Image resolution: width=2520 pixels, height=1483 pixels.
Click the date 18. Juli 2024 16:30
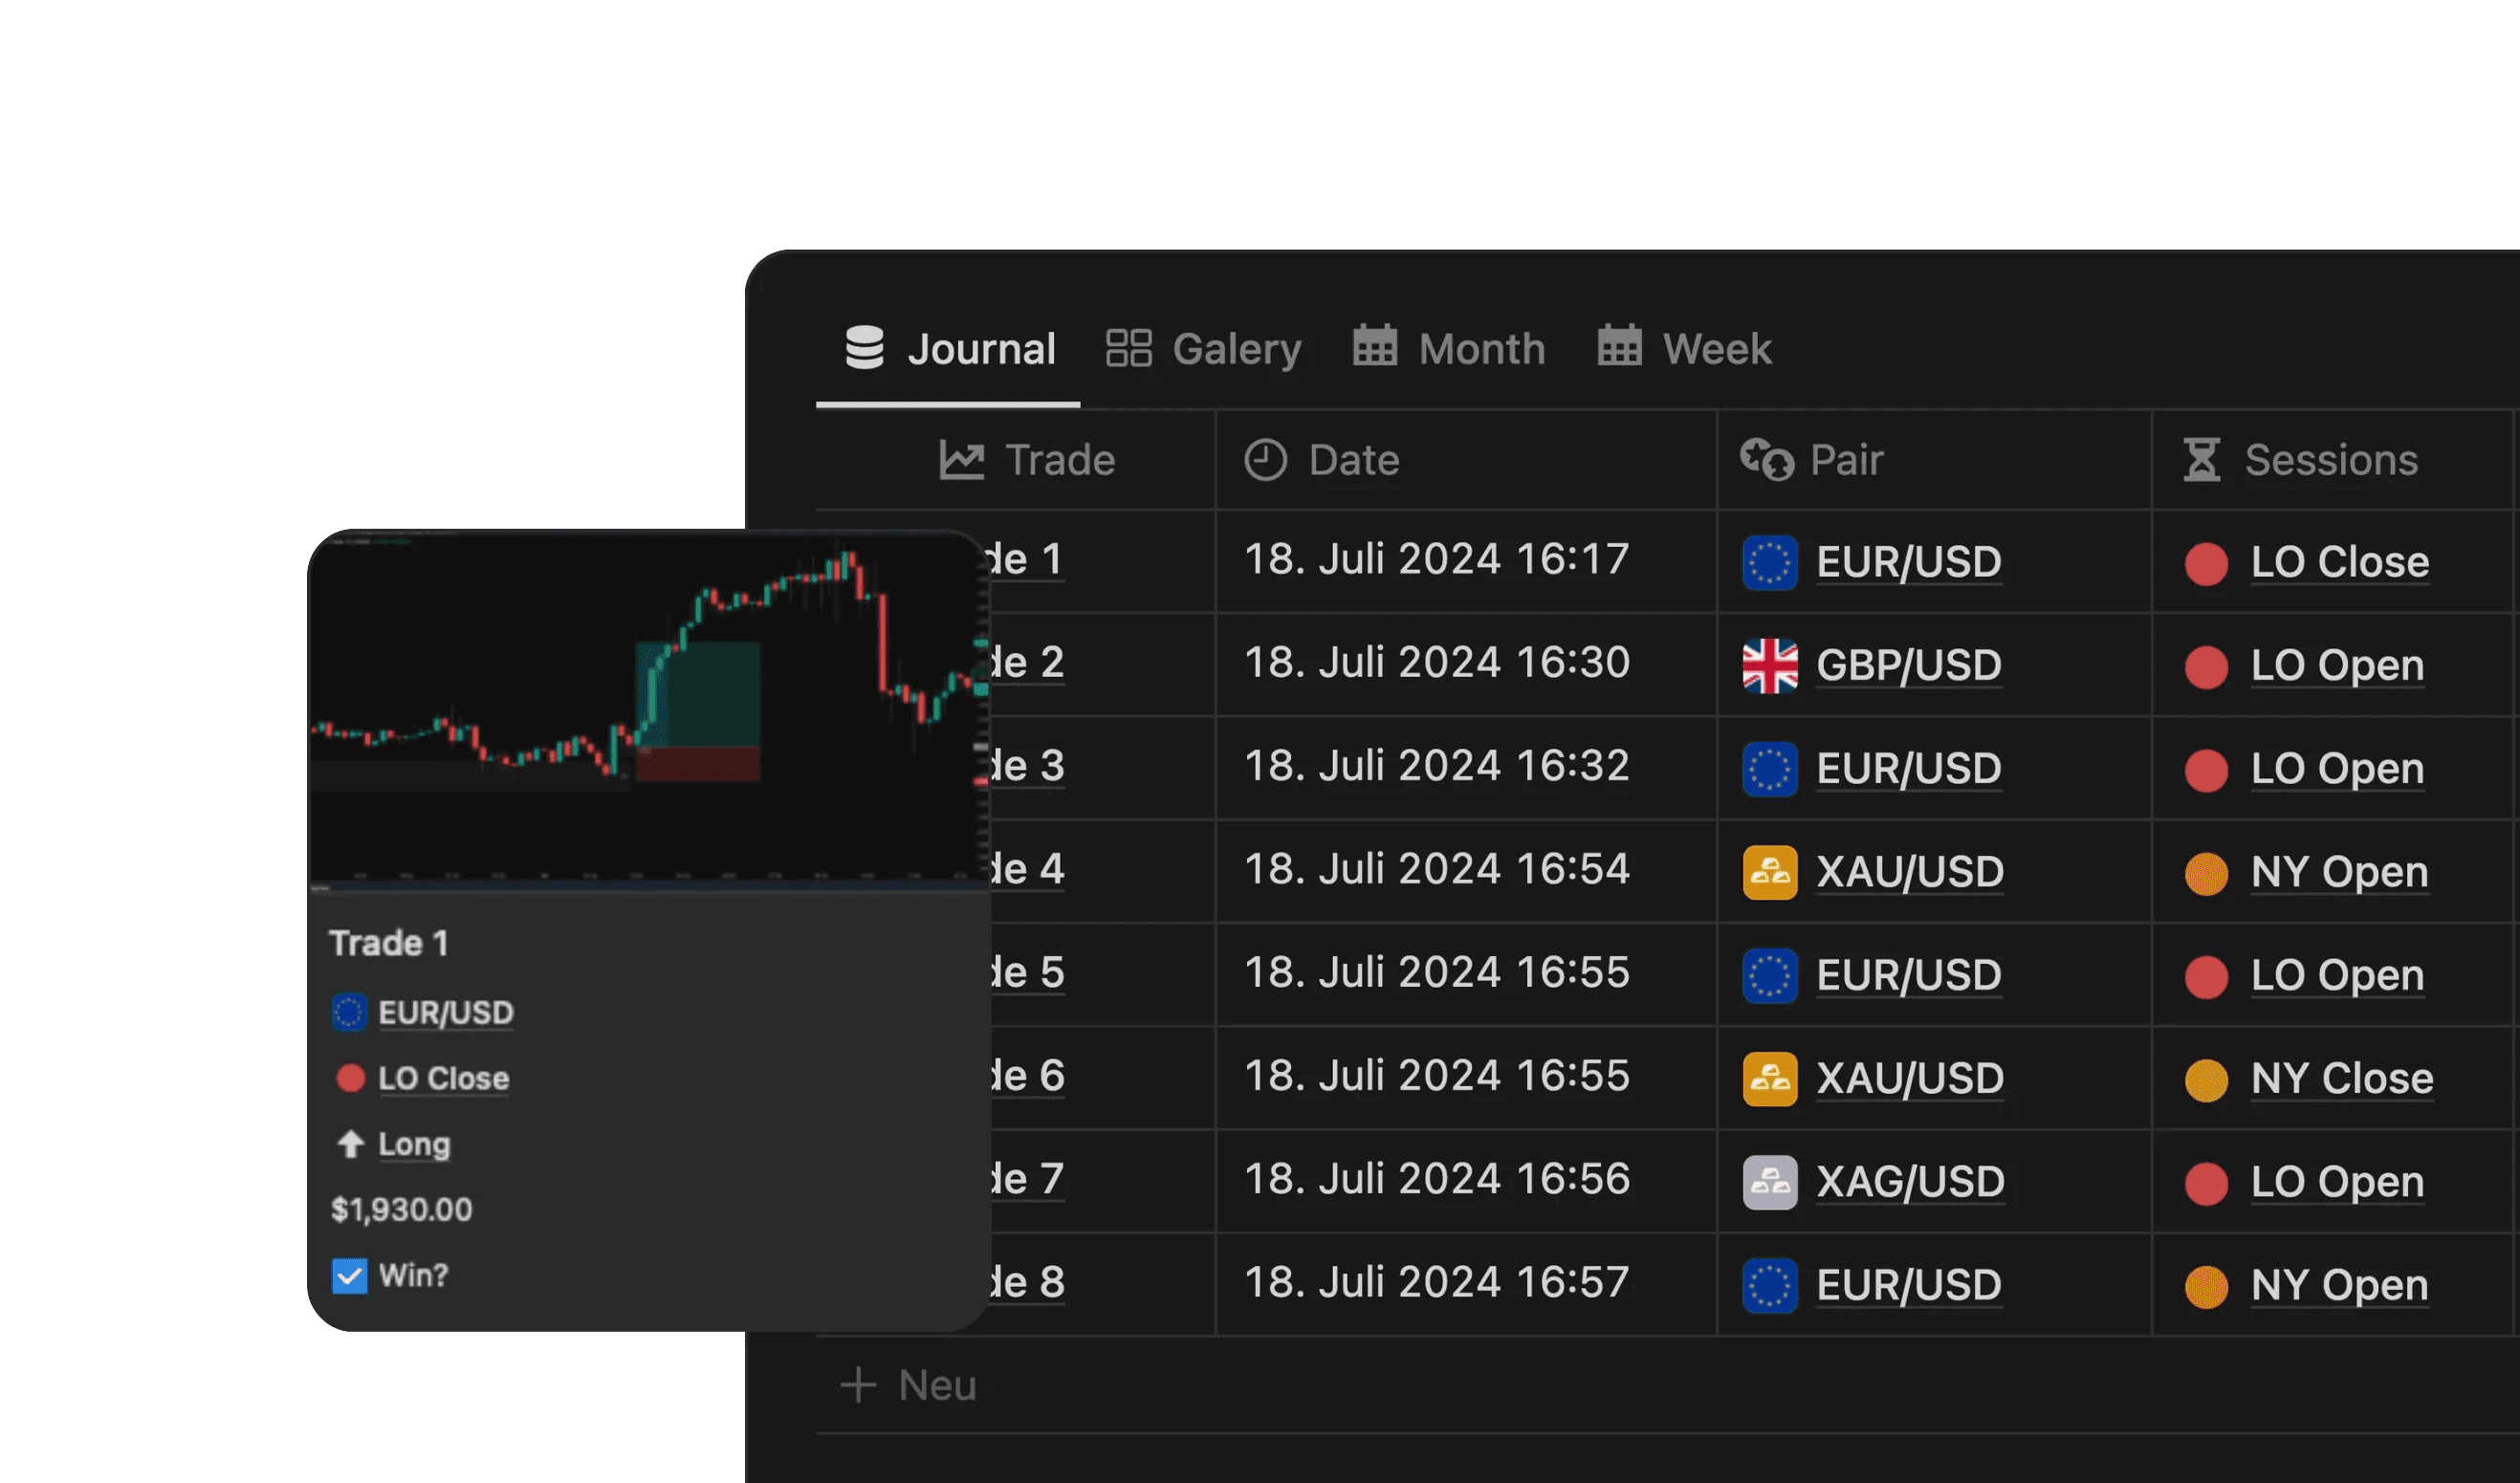point(1437,662)
